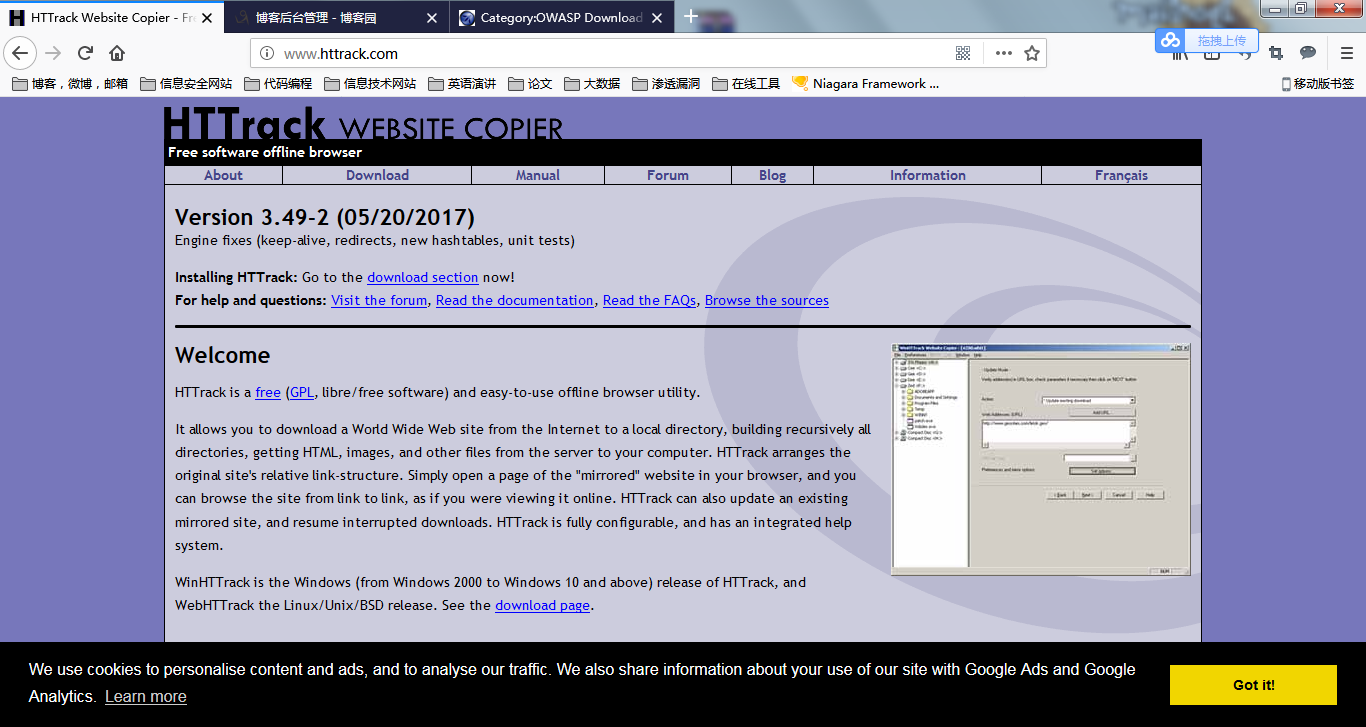Follow the 'free' link in Welcome text
Image resolution: width=1366 pixels, height=727 pixels.
tap(268, 392)
